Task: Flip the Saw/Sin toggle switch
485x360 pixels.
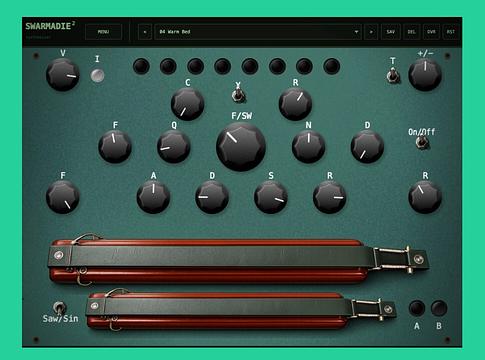Action: [x=59, y=308]
